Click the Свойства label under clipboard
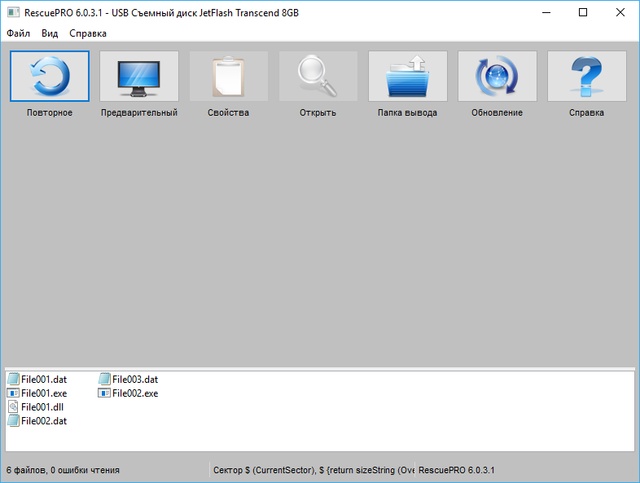Screen dimensions: 640x483 click(228, 113)
